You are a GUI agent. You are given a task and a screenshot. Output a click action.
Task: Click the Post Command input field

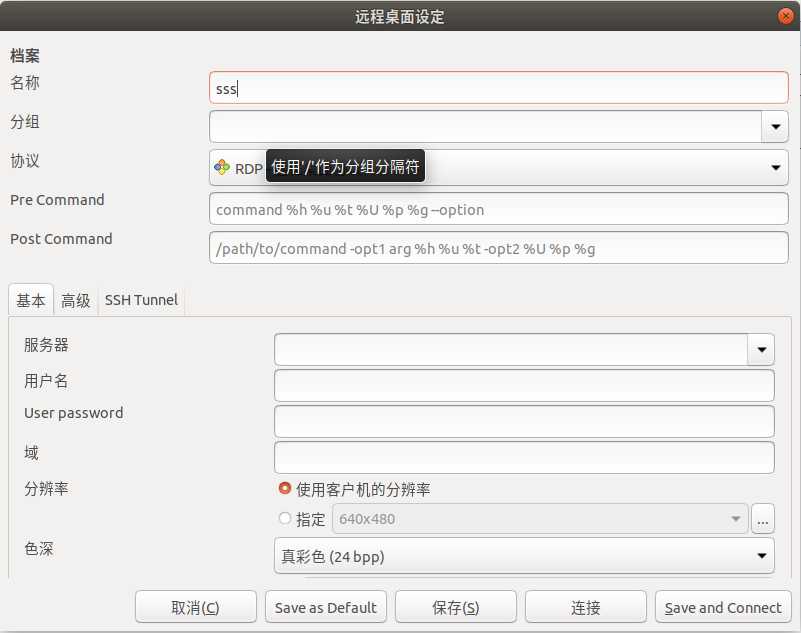[499, 248]
